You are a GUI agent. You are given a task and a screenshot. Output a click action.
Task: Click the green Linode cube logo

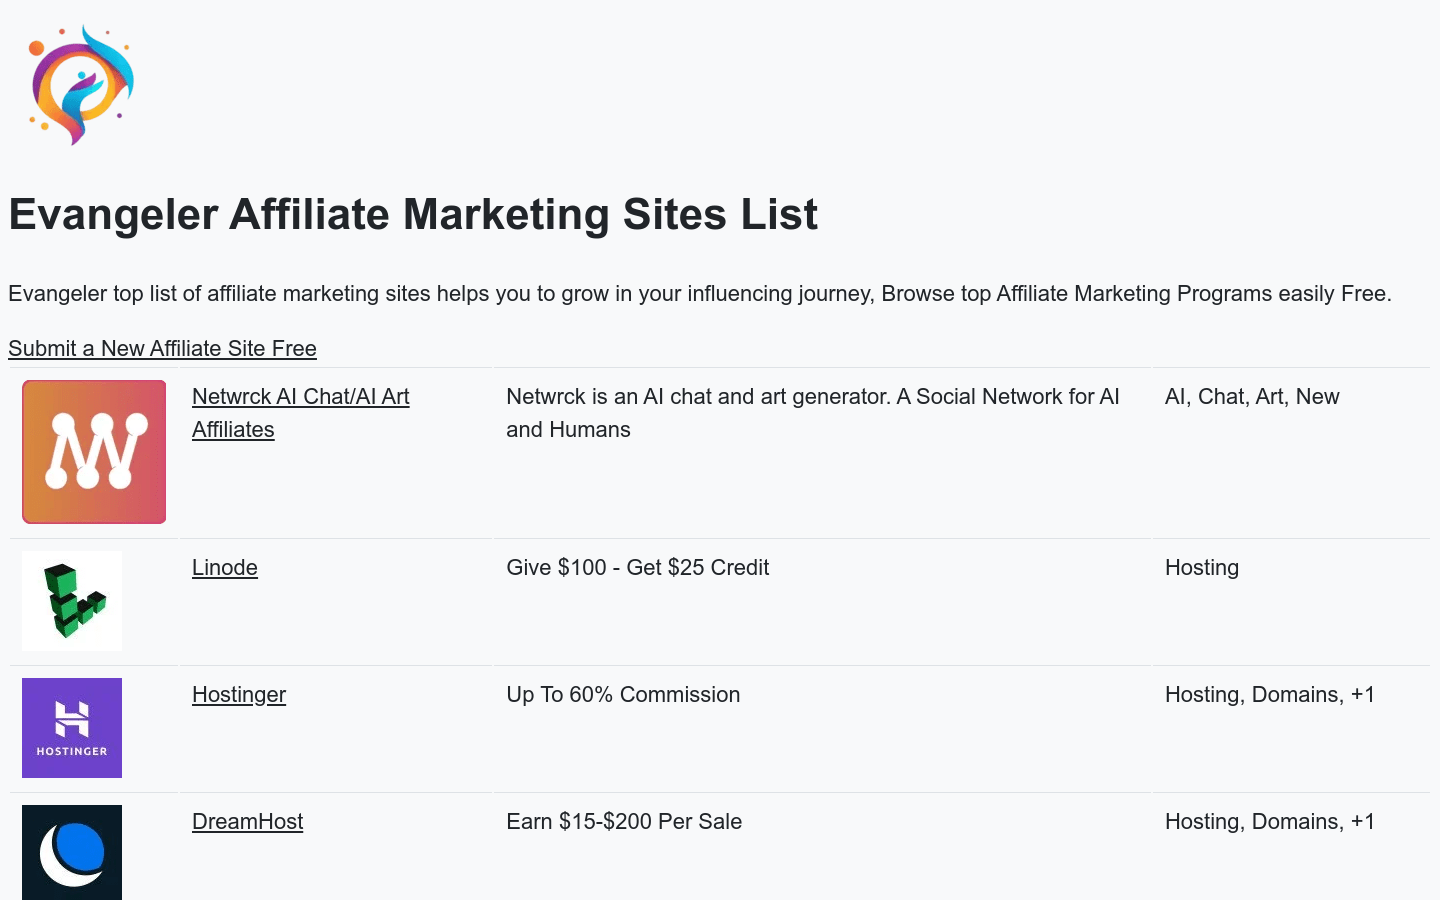[72, 601]
